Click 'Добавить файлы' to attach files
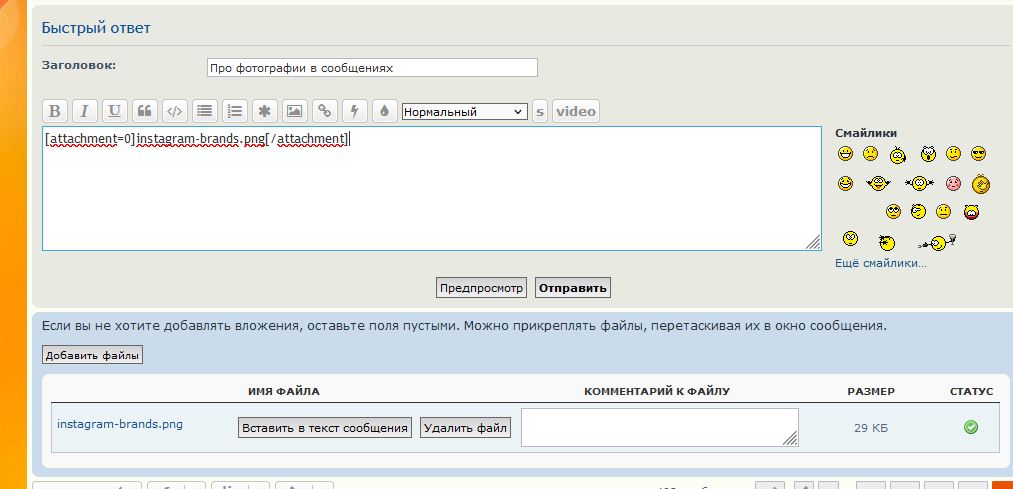 (92, 355)
